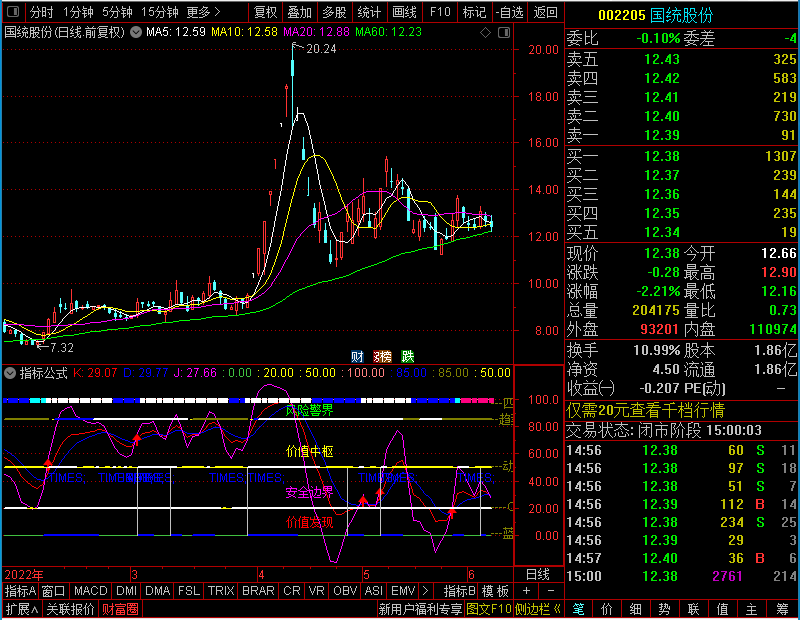Open the 模板 template button
Screen dimensions: 800x620
pos(495,591)
